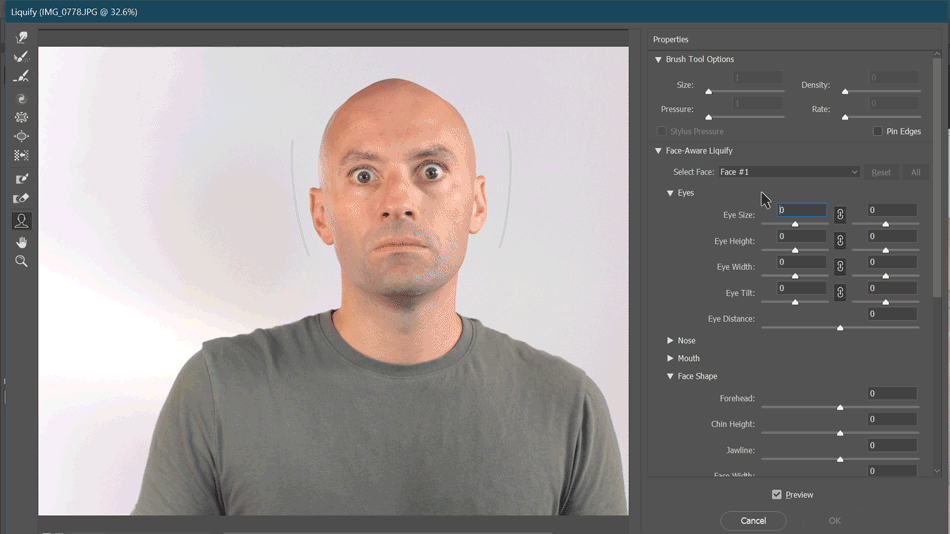This screenshot has height=534, width=950.
Task: Toggle the Stylus Pressure checkbox
Action: pos(662,131)
